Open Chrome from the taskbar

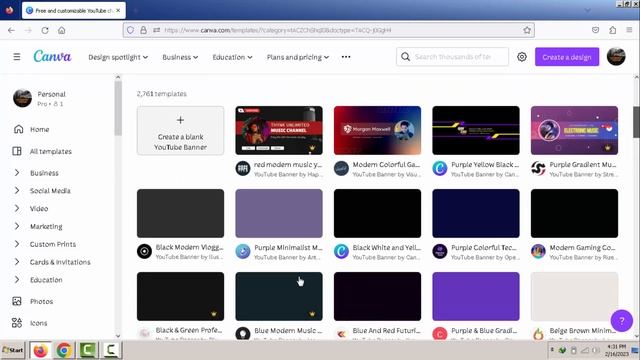click(64, 350)
